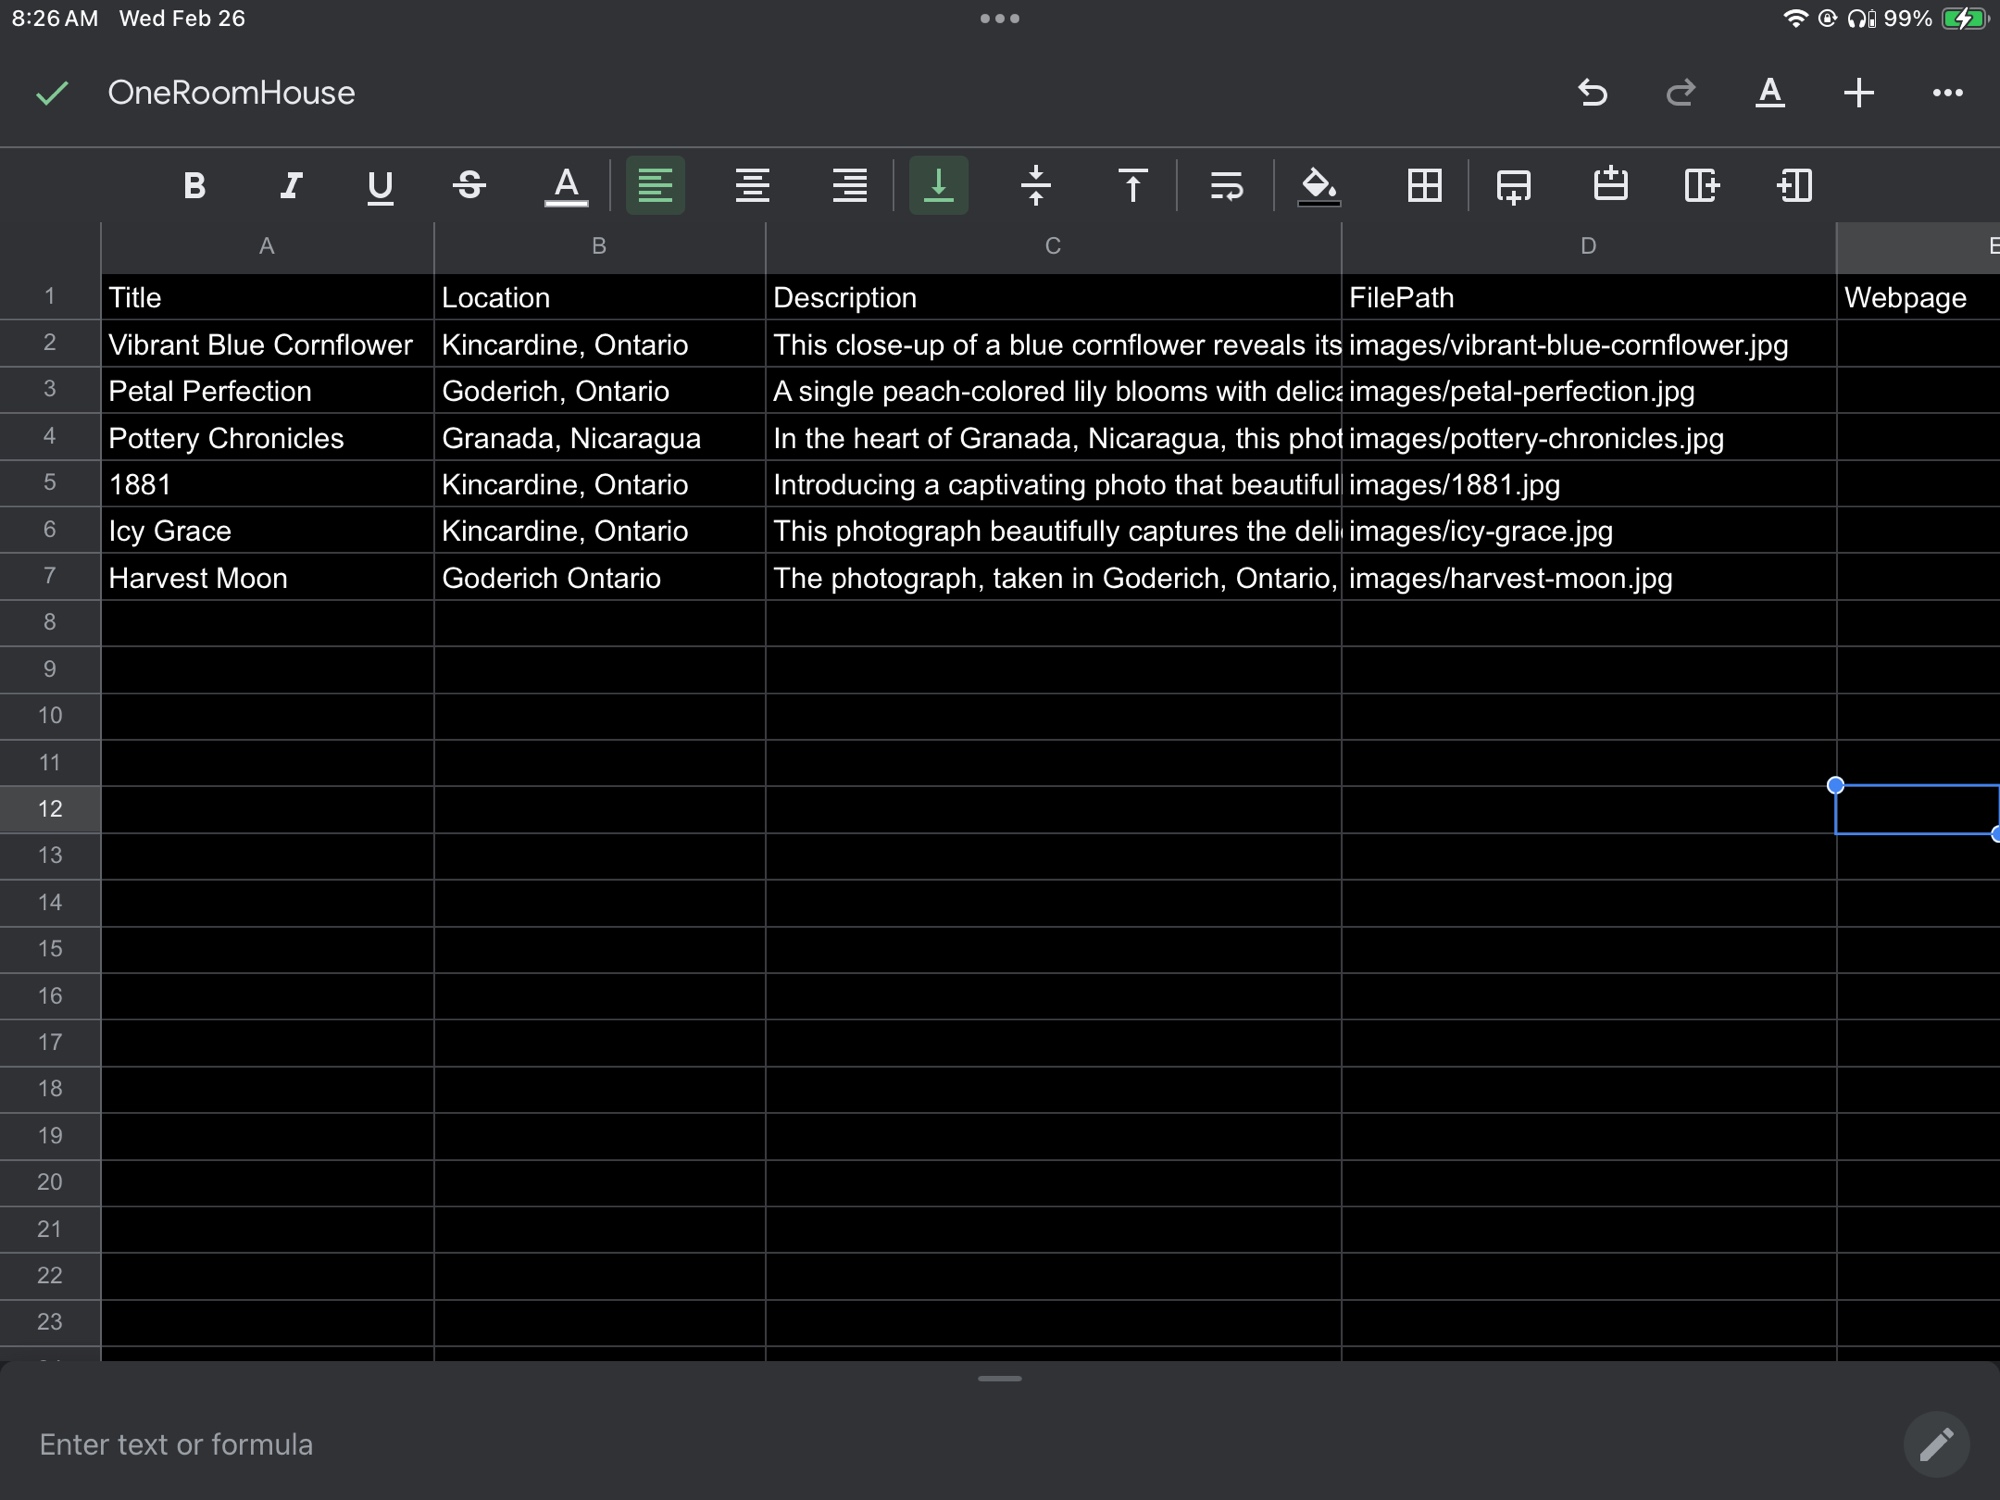Screen dimensions: 2000x1500
Task: Open the insert plus menu
Action: coord(1859,93)
